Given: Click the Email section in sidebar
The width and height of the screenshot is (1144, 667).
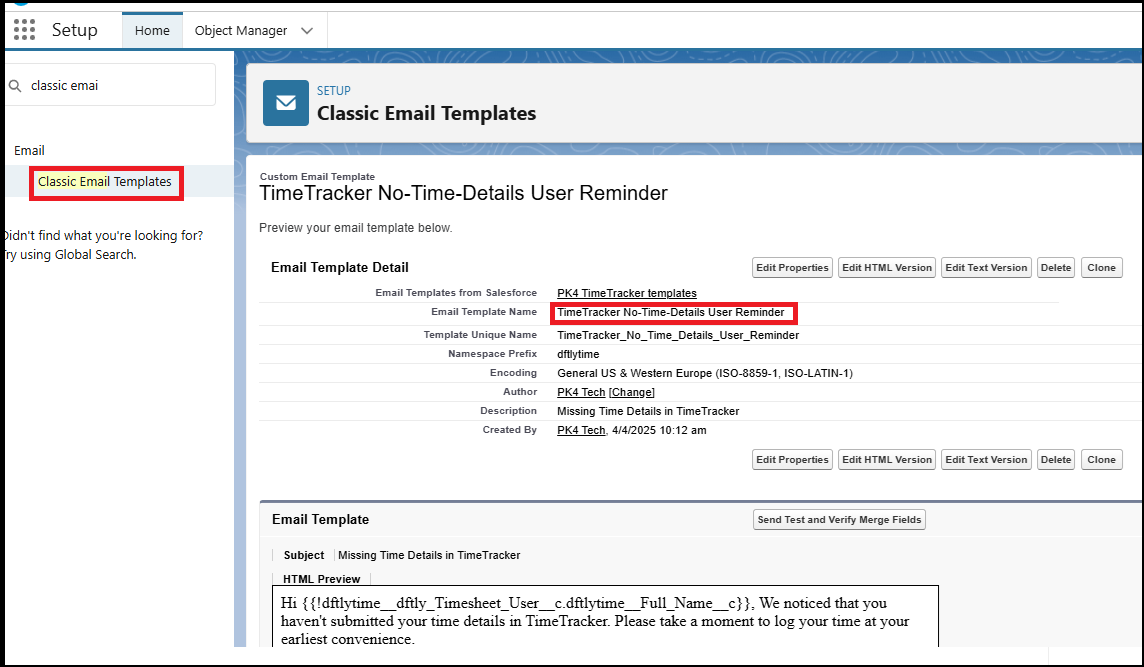Looking at the screenshot, I should coord(29,150).
